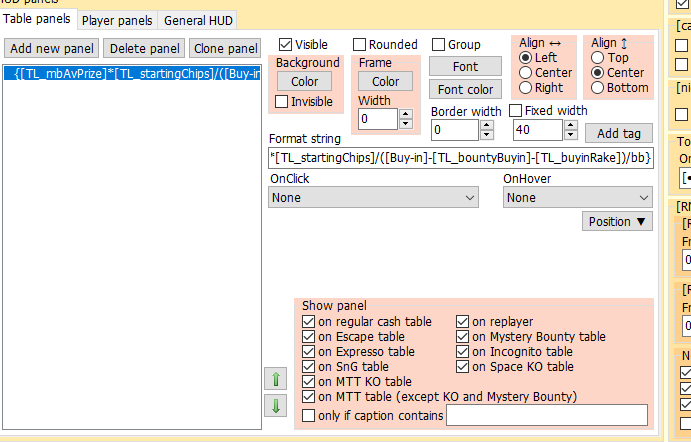Click Clone panel button
Screen dimensions: 691x442
[225, 48]
